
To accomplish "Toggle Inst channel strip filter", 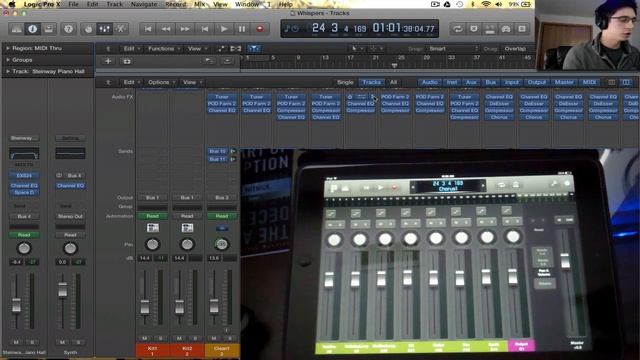I will 452,82.
